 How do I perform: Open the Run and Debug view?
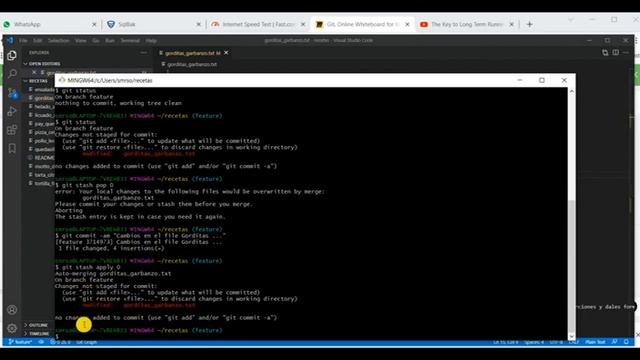pos(12,111)
